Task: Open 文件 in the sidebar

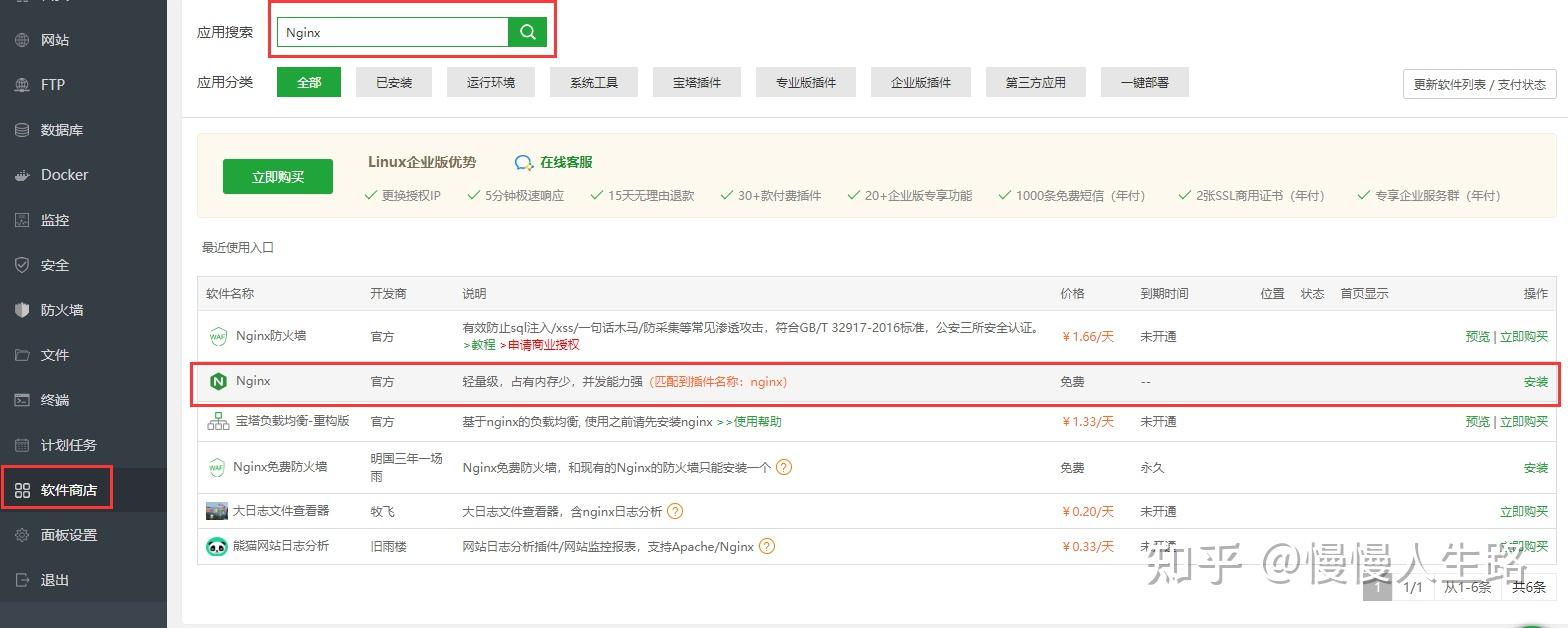Action: tap(55, 355)
